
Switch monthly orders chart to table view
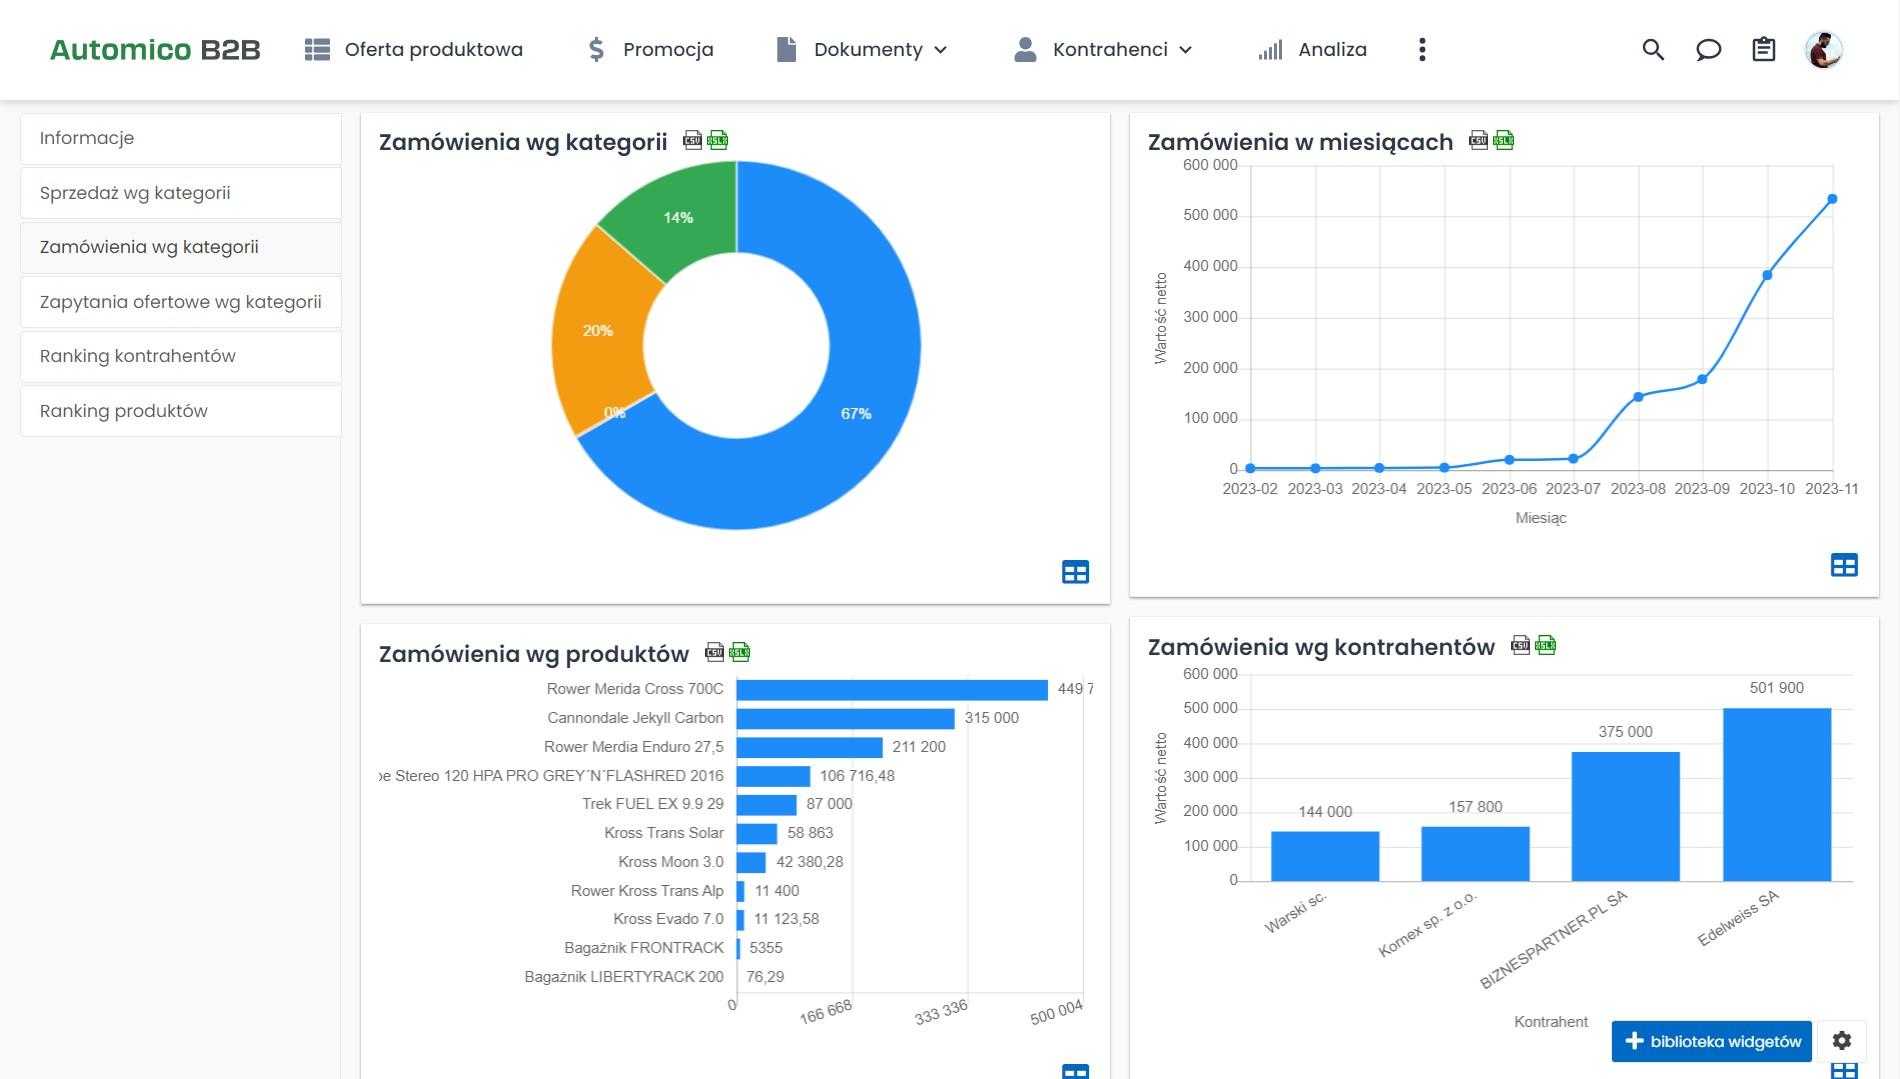coord(1844,565)
